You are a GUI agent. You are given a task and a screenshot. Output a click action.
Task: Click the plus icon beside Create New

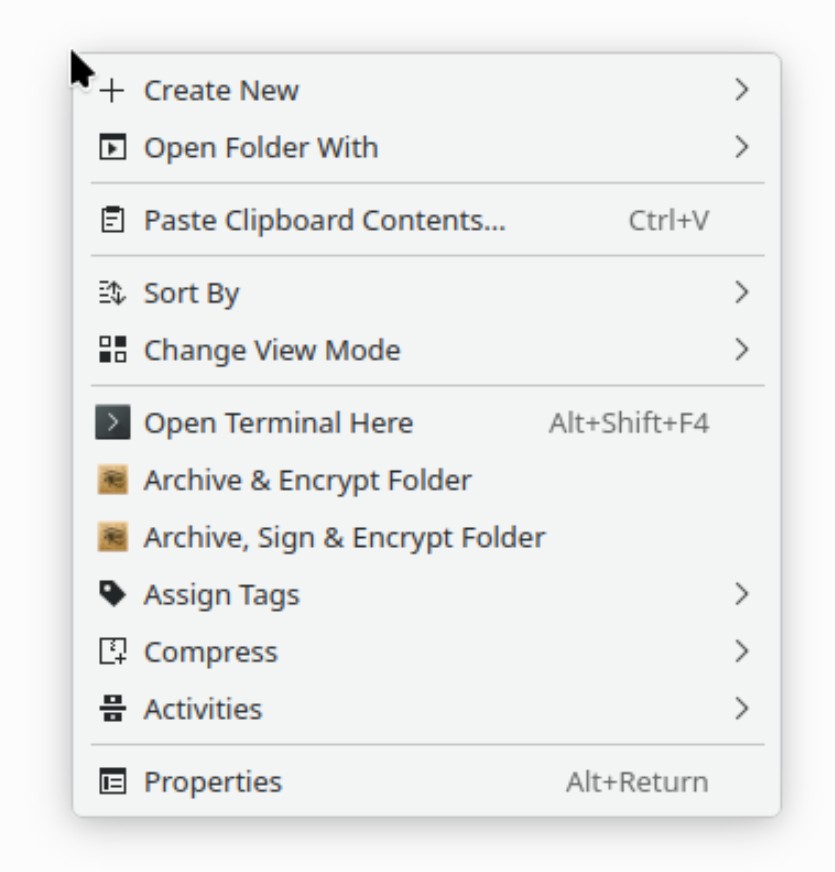(x=113, y=91)
